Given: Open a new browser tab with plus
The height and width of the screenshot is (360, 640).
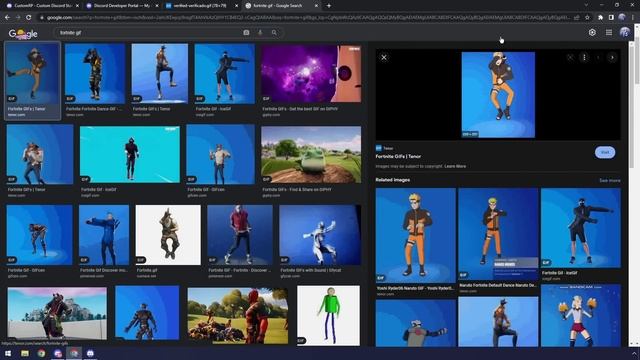Looking at the screenshot, I should pyautogui.click(x=329, y=6).
